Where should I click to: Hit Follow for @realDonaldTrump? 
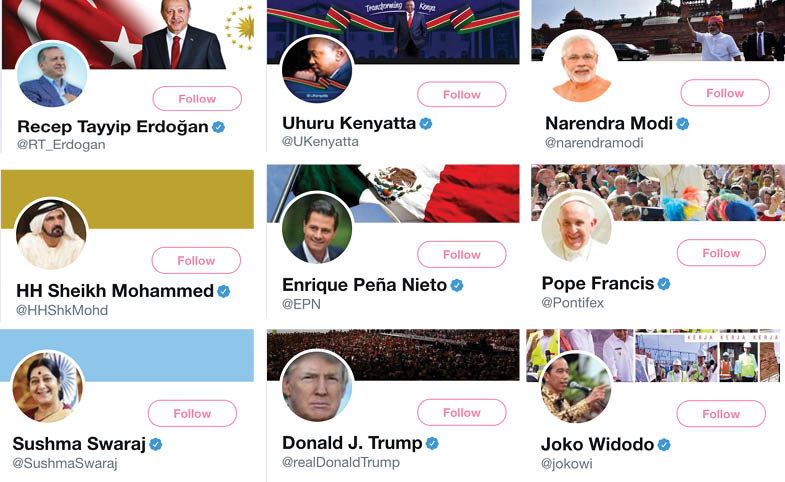pyautogui.click(x=461, y=412)
